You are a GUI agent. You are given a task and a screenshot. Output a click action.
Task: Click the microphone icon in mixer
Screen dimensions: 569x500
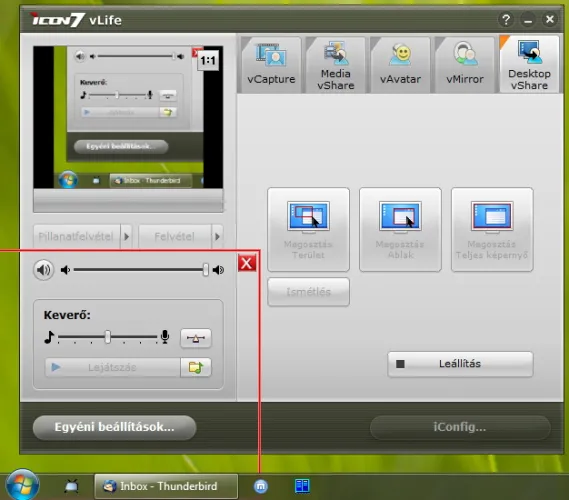point(165,337)
